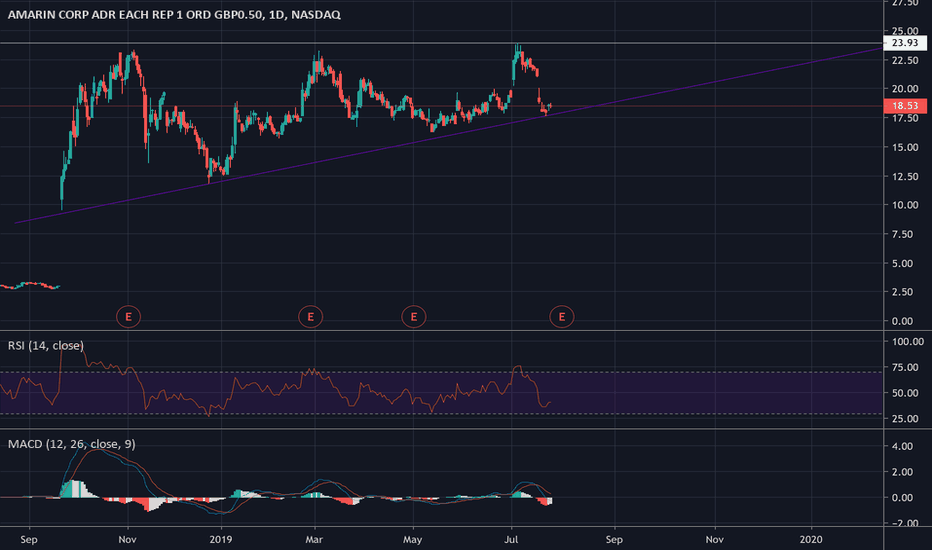Click the RSI 25.00 scale label

(905, 419)
